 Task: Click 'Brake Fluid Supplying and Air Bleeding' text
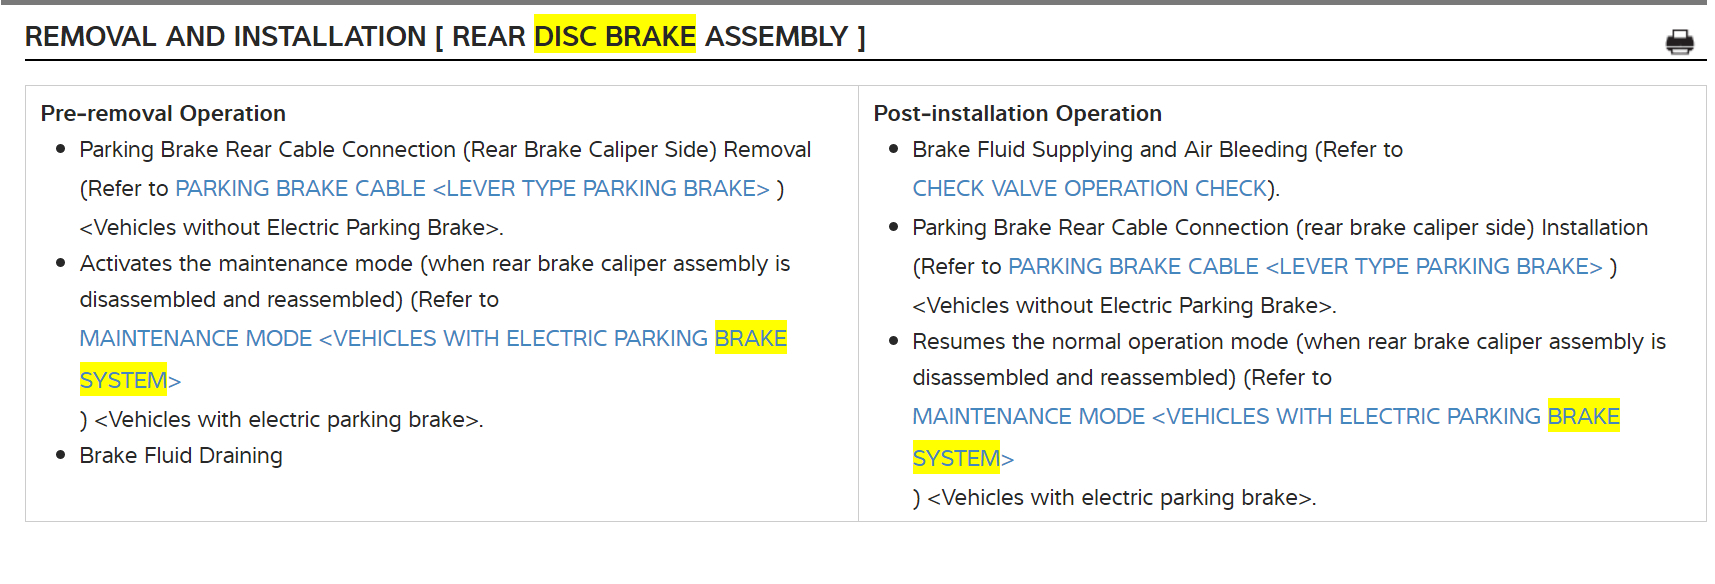tap(1109, 150)
